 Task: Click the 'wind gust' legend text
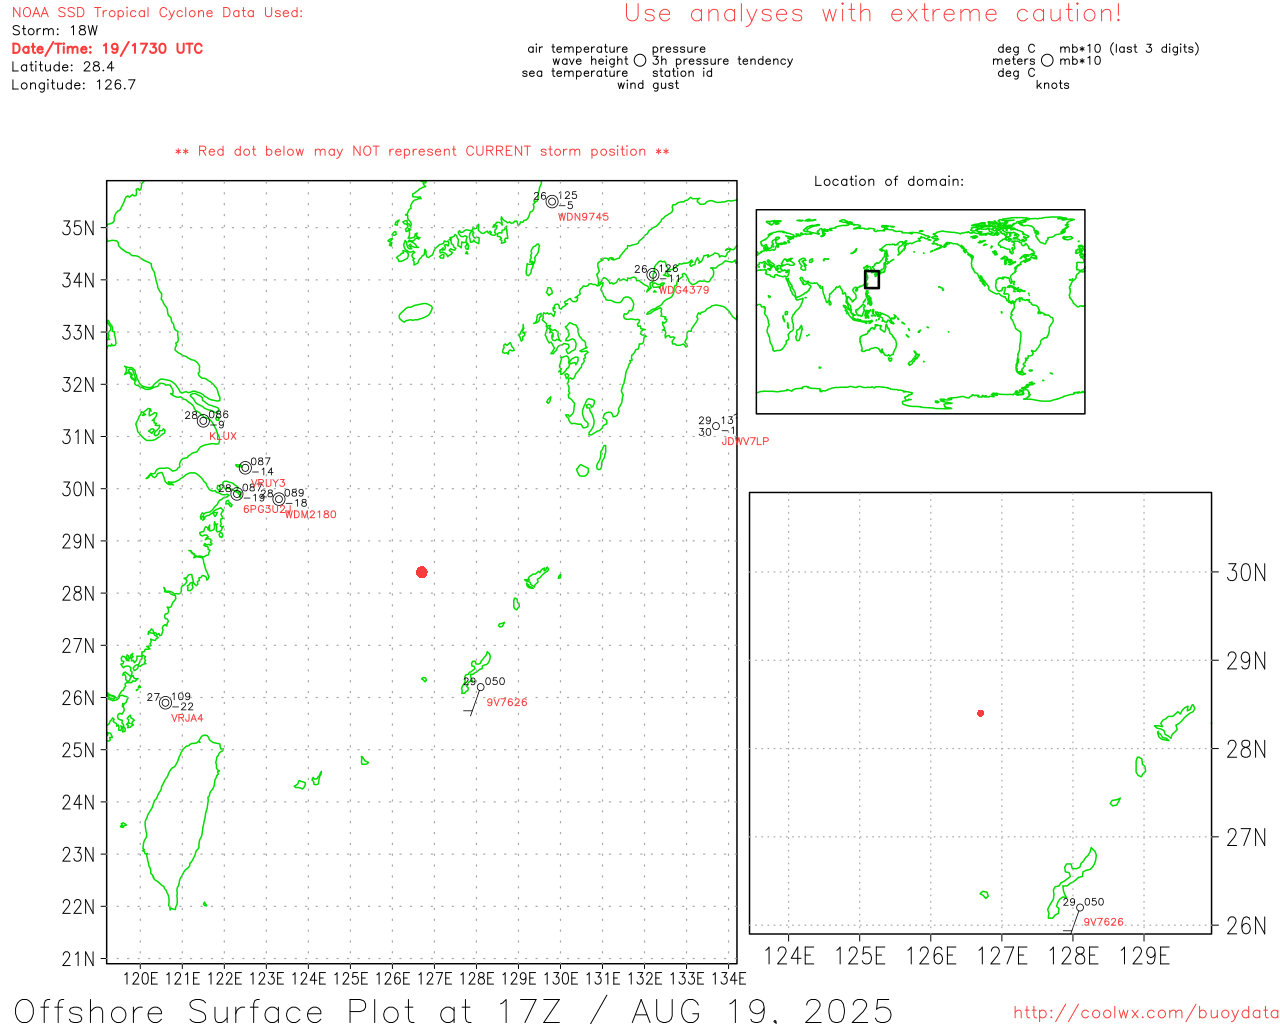[648, 85]
